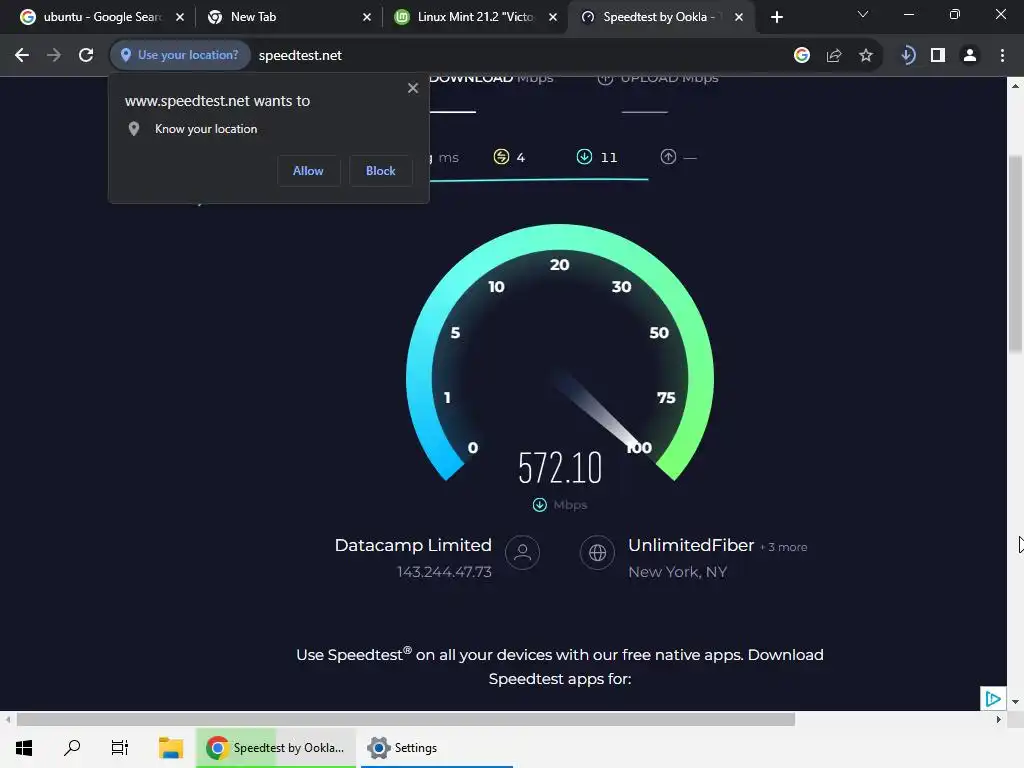Open File Explorer from the taskbar
The image size is (1024, 768).
[x=170, y=748]
